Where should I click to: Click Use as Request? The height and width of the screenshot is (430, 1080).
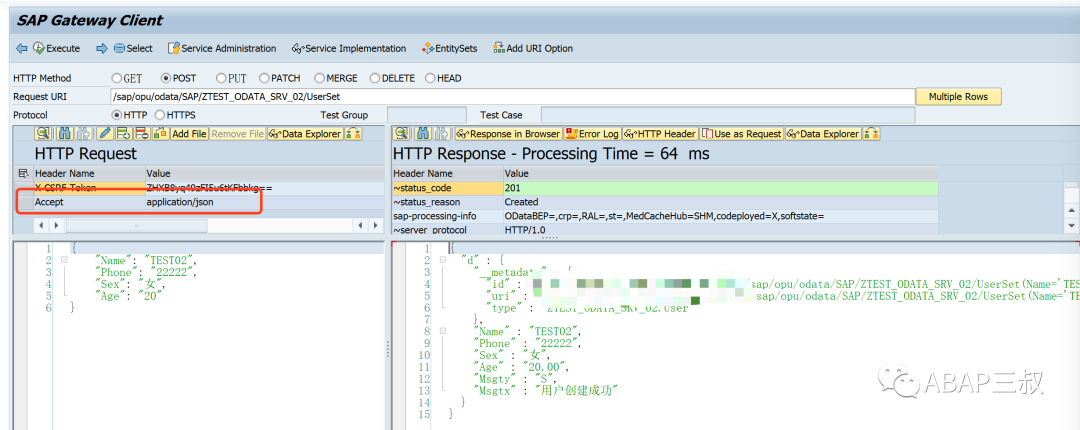click(741, 134)
